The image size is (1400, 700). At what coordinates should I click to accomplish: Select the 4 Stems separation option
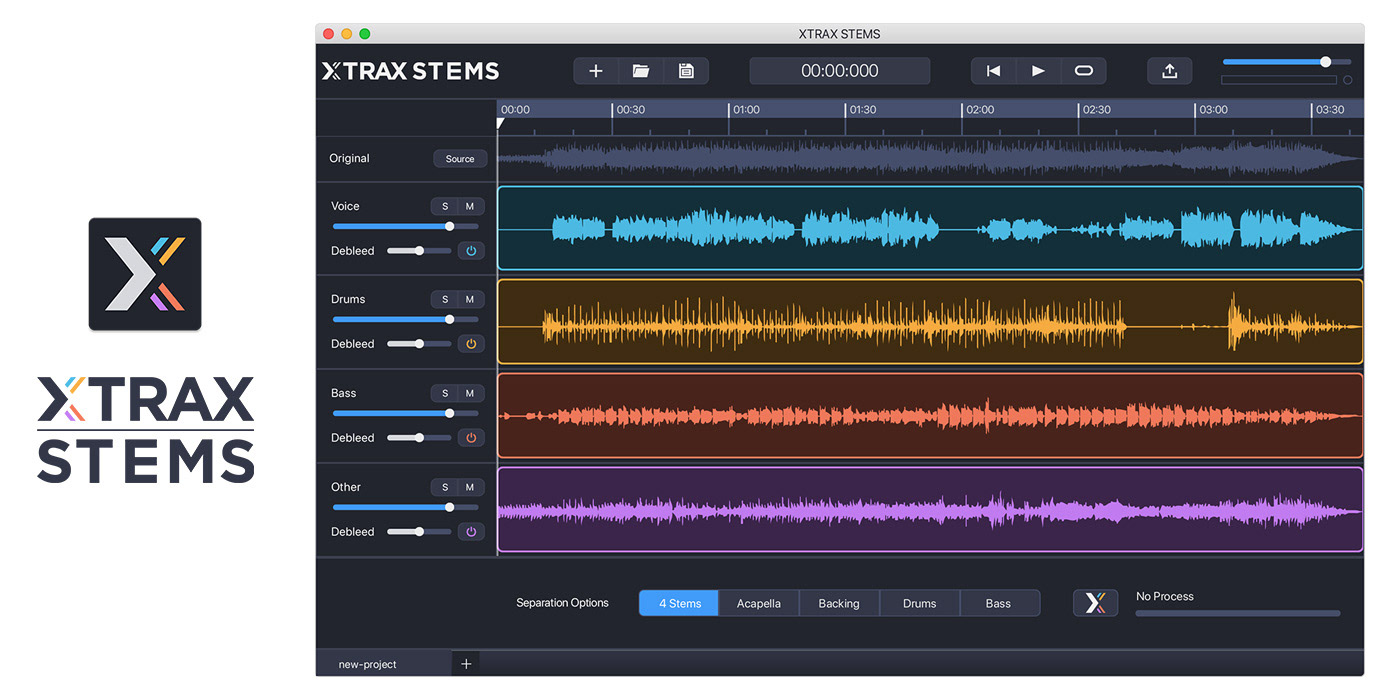679,603
